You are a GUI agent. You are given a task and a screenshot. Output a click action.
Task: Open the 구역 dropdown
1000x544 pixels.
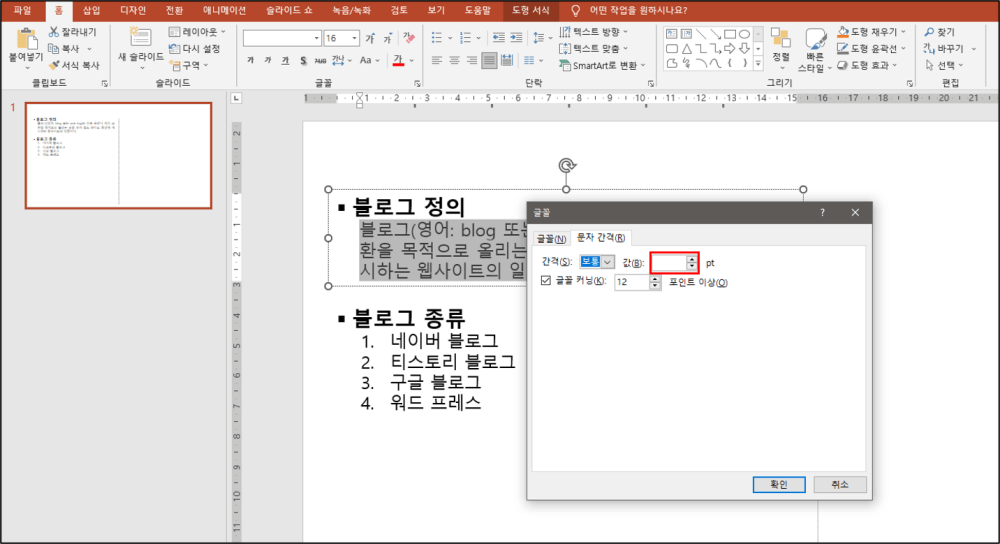point(189,65)
